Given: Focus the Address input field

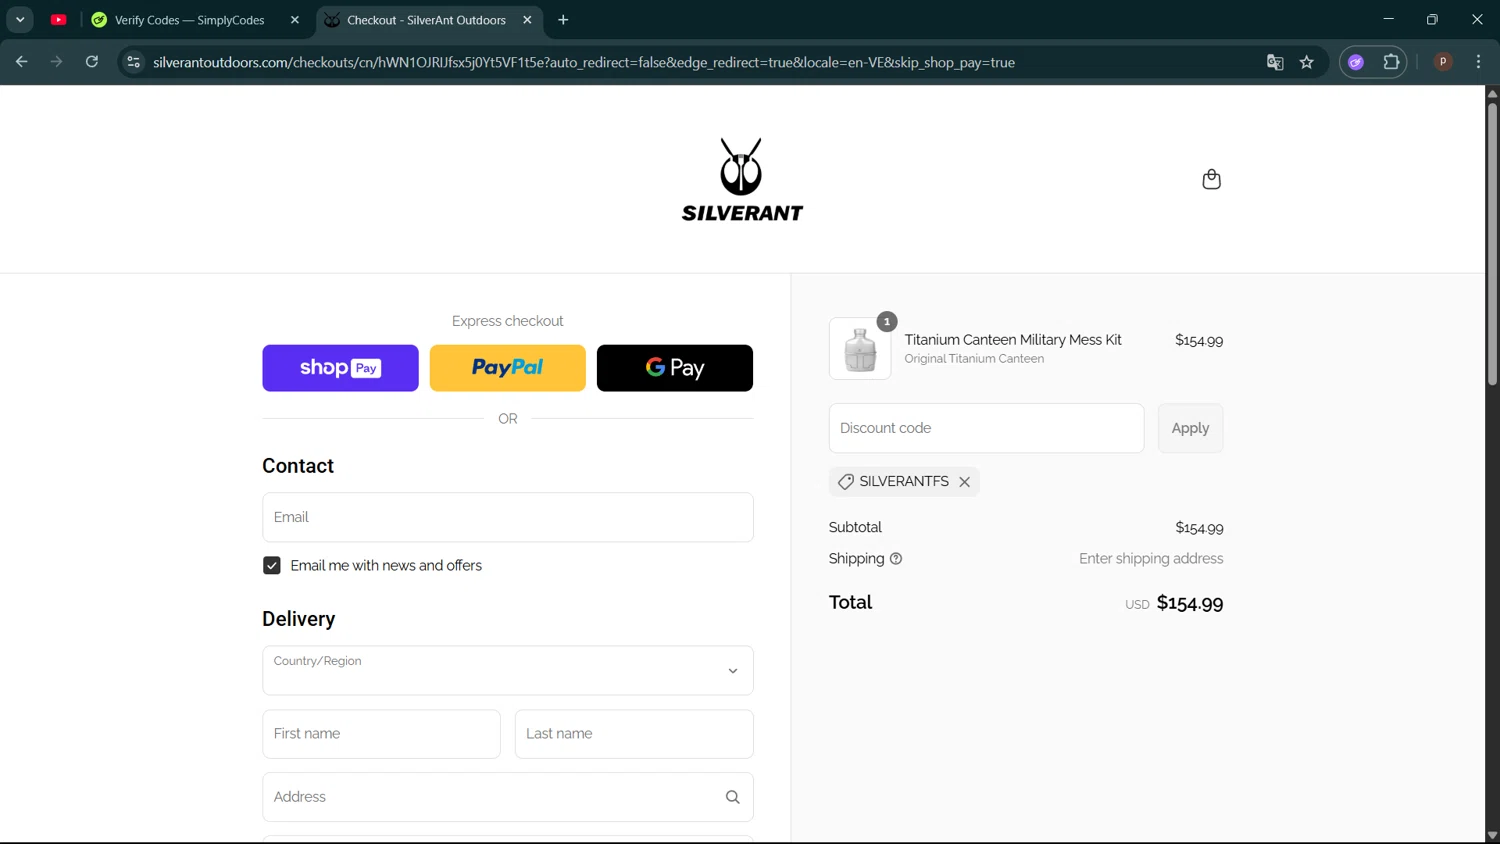Looking at the screenshot, I should [508, 797].
